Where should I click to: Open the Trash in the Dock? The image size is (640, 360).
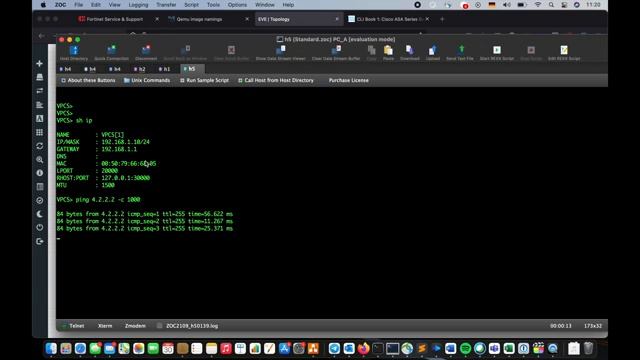tap(588, 348)
